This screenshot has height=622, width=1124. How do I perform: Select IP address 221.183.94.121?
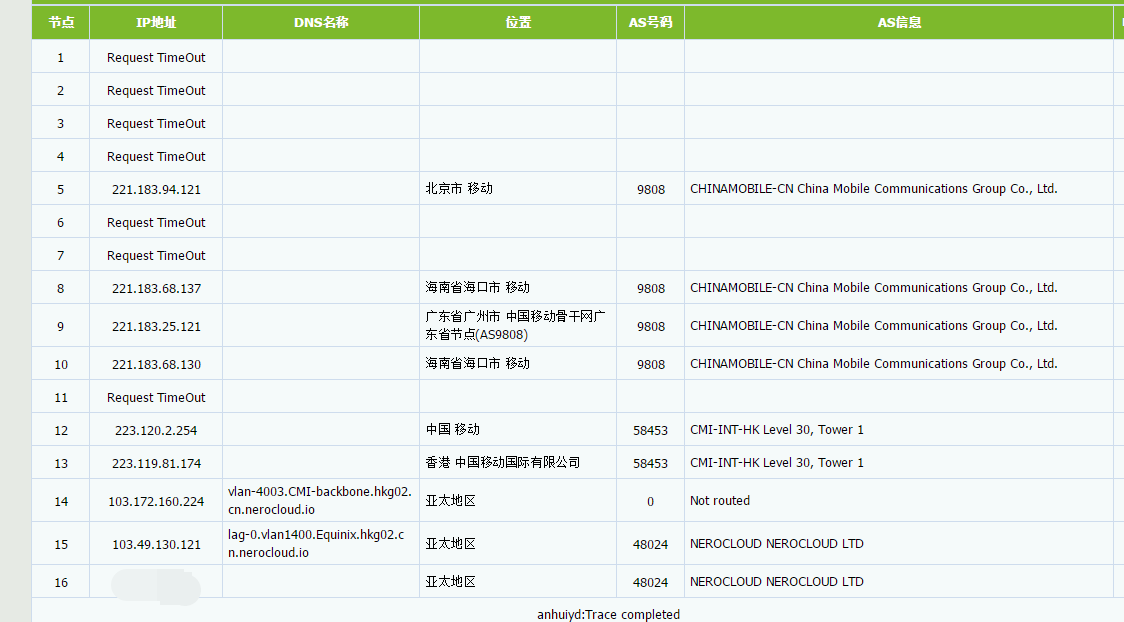[x=156, y=189]
